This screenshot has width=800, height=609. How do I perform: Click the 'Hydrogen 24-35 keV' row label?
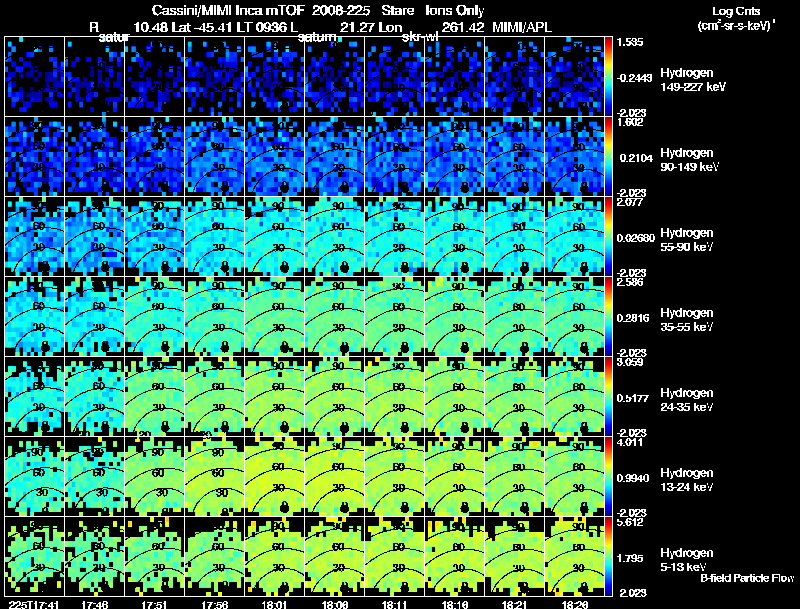[687, 400]
